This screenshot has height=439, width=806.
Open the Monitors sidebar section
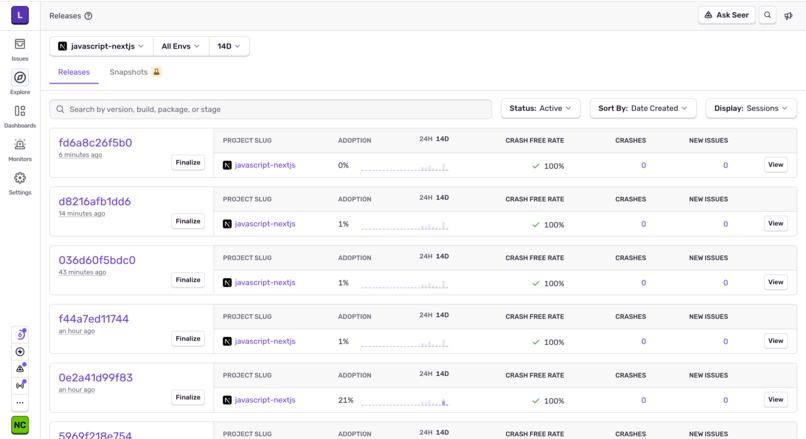[x=20, y=150]
